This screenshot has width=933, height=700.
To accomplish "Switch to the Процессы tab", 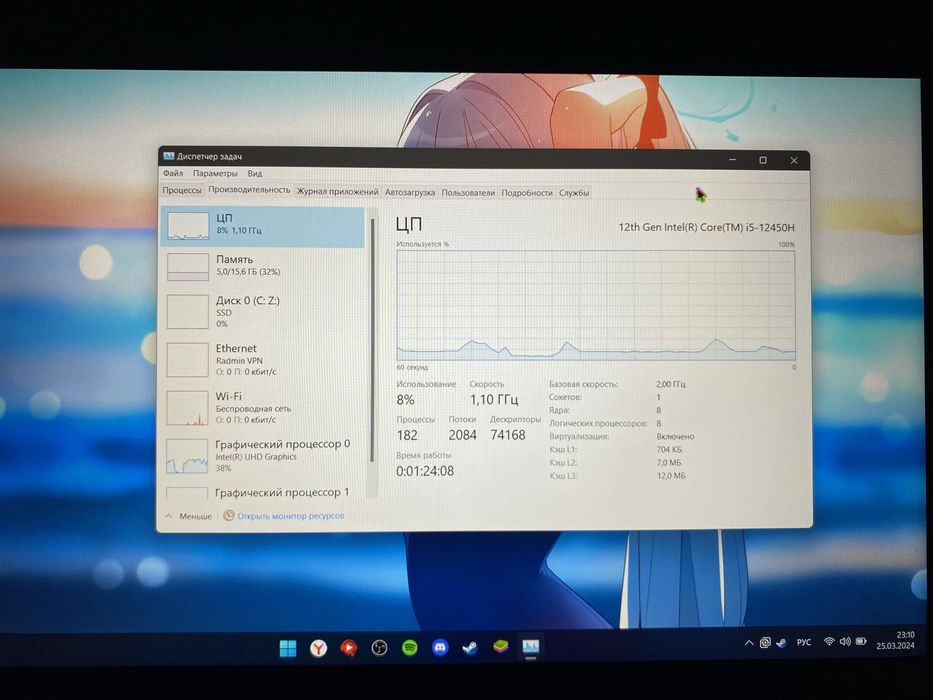I will coord(182,190).
